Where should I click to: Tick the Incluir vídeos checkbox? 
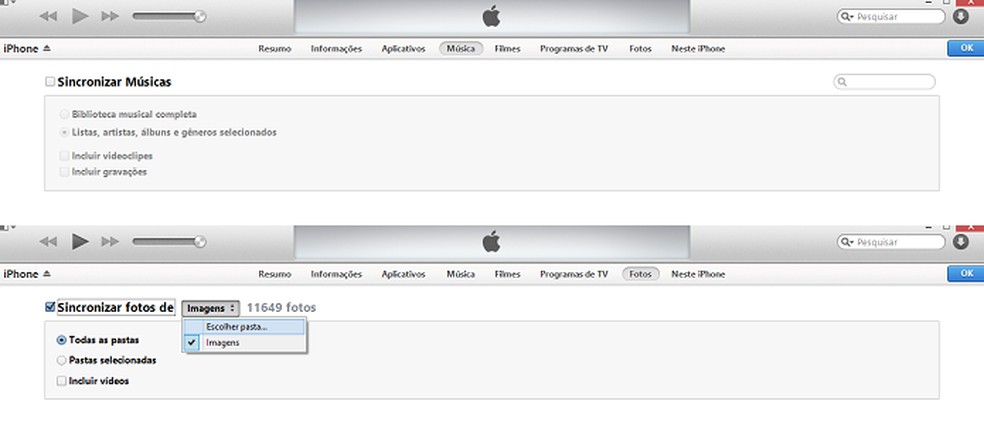coord(62,381)
